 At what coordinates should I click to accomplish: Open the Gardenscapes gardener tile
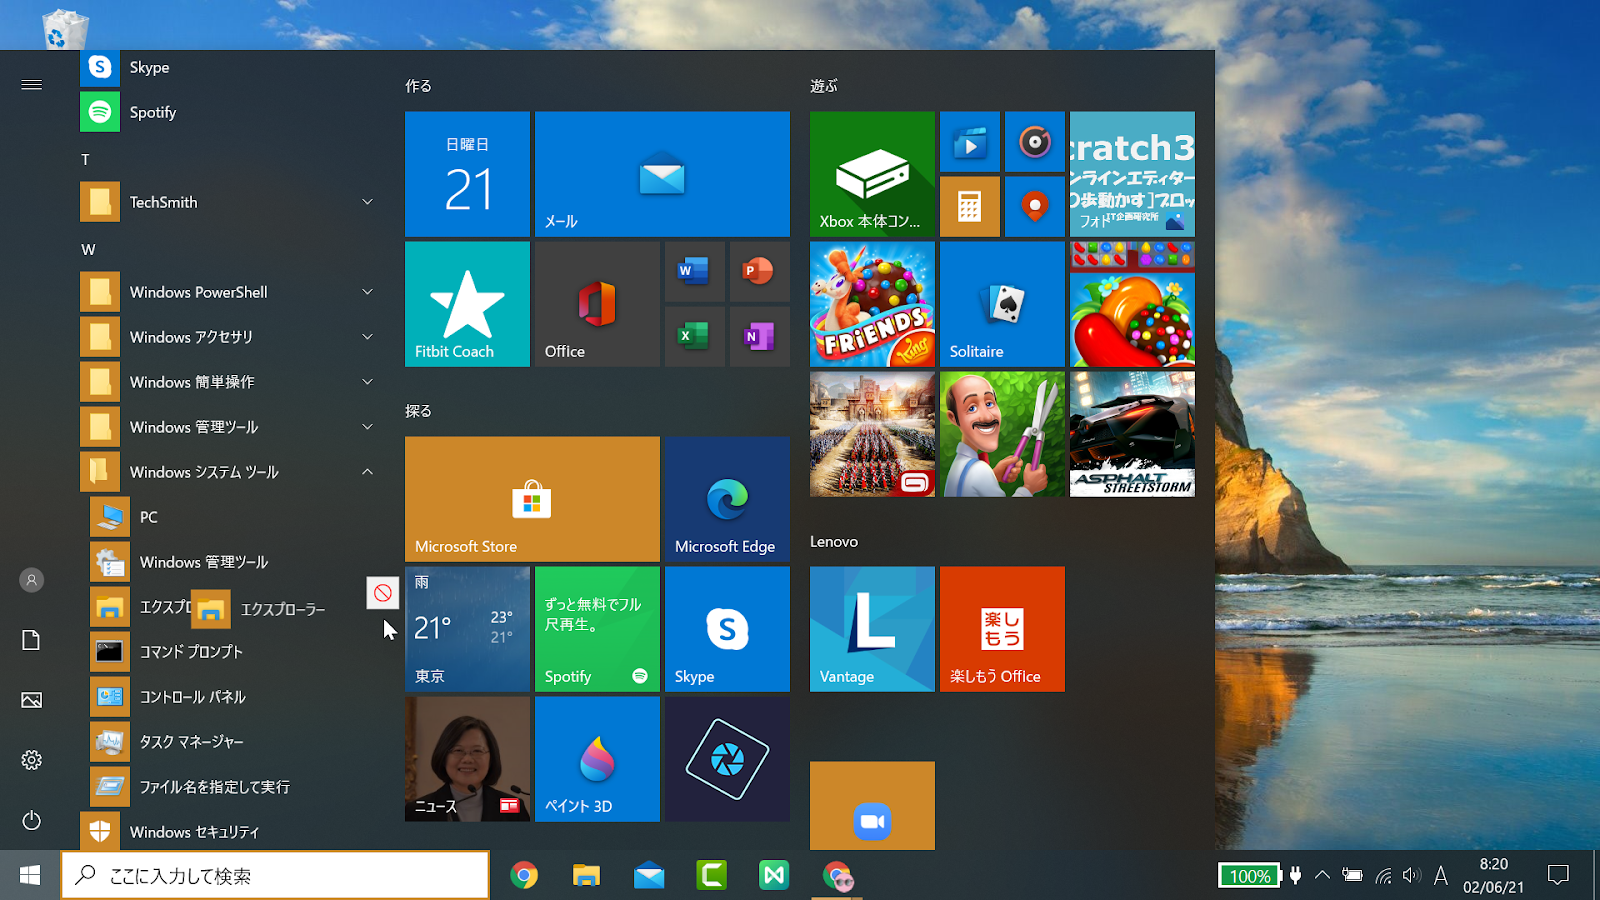coord(1002,434)
